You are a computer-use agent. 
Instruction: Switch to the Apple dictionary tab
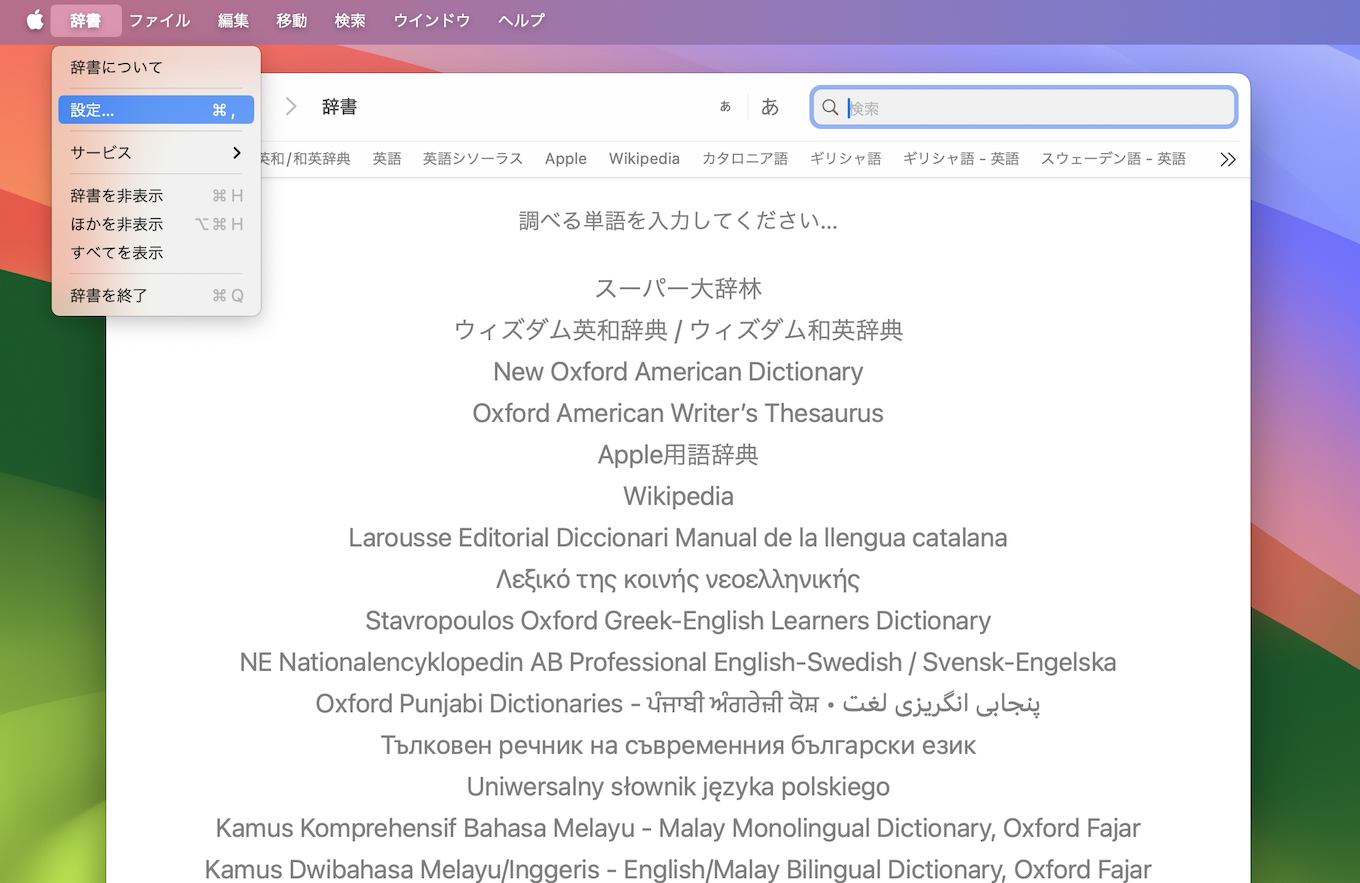coord(566,159)
